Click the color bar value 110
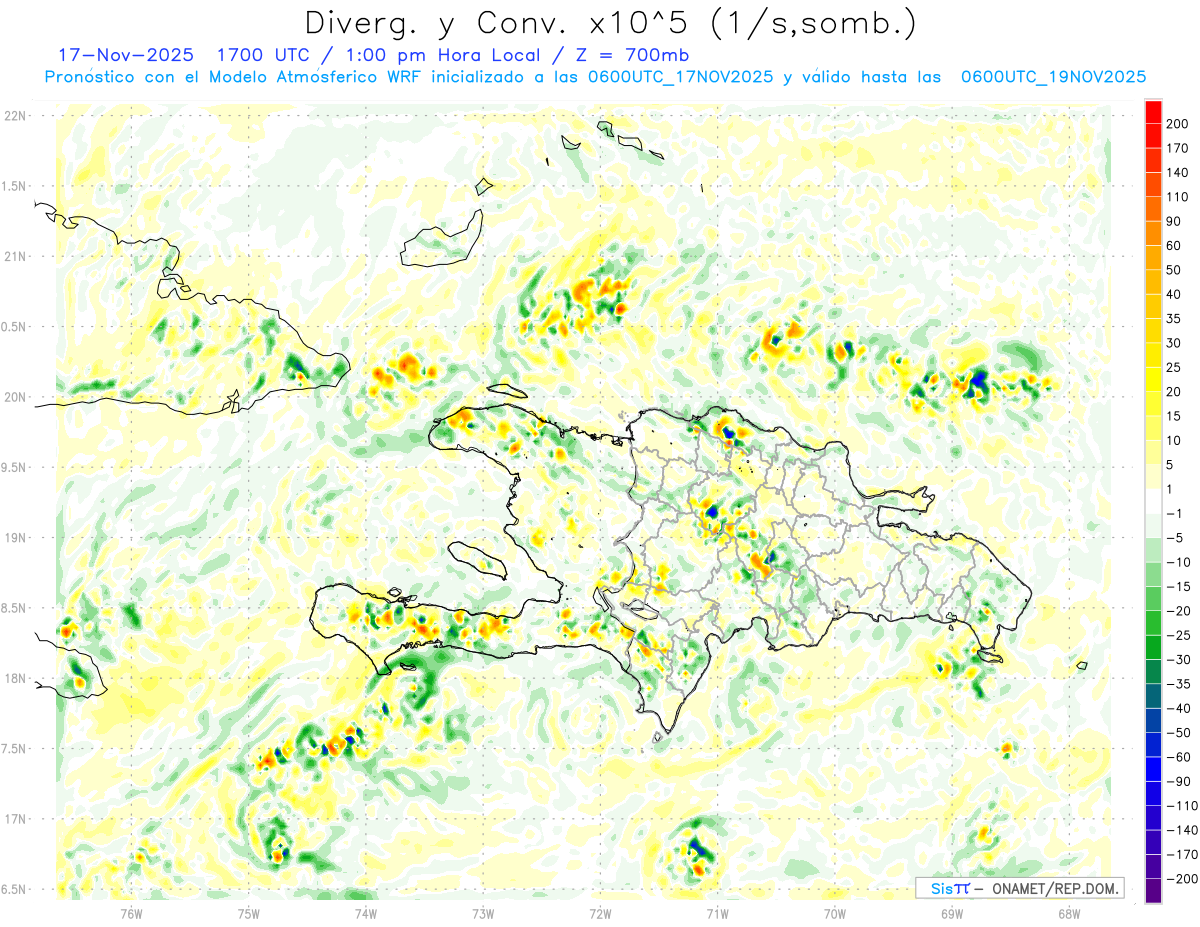Screen dimensions: 1200x927 click(x=1179, y=197)
